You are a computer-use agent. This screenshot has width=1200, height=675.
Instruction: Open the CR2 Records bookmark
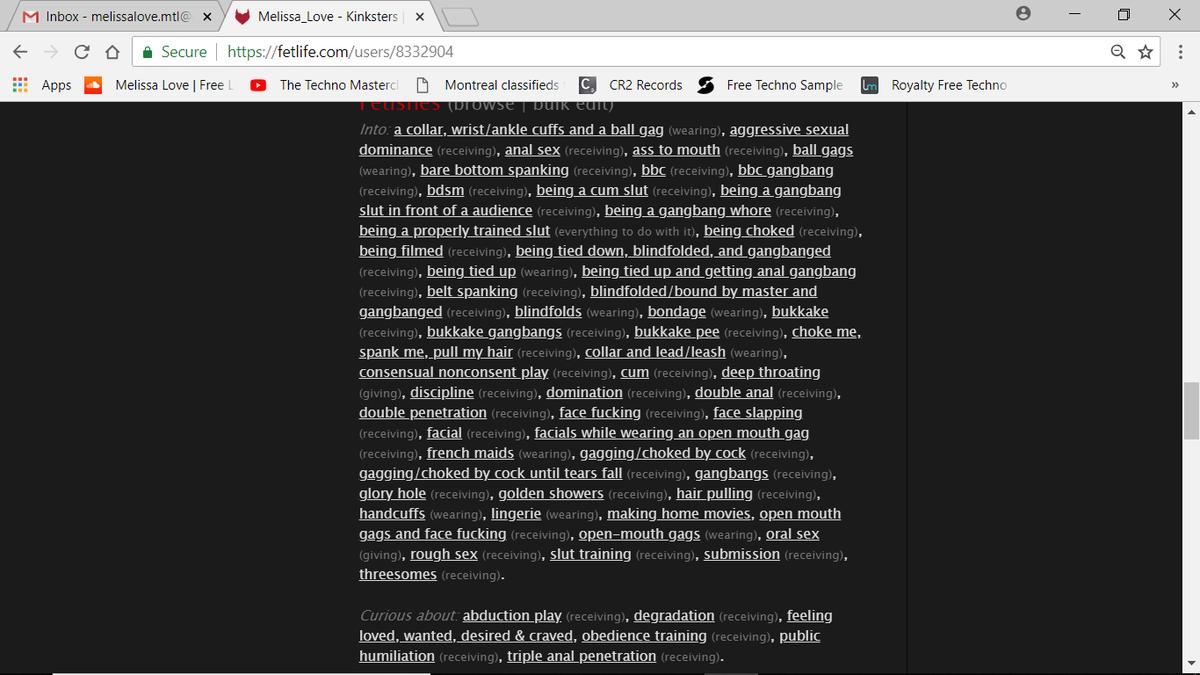[x=632, y=85]
